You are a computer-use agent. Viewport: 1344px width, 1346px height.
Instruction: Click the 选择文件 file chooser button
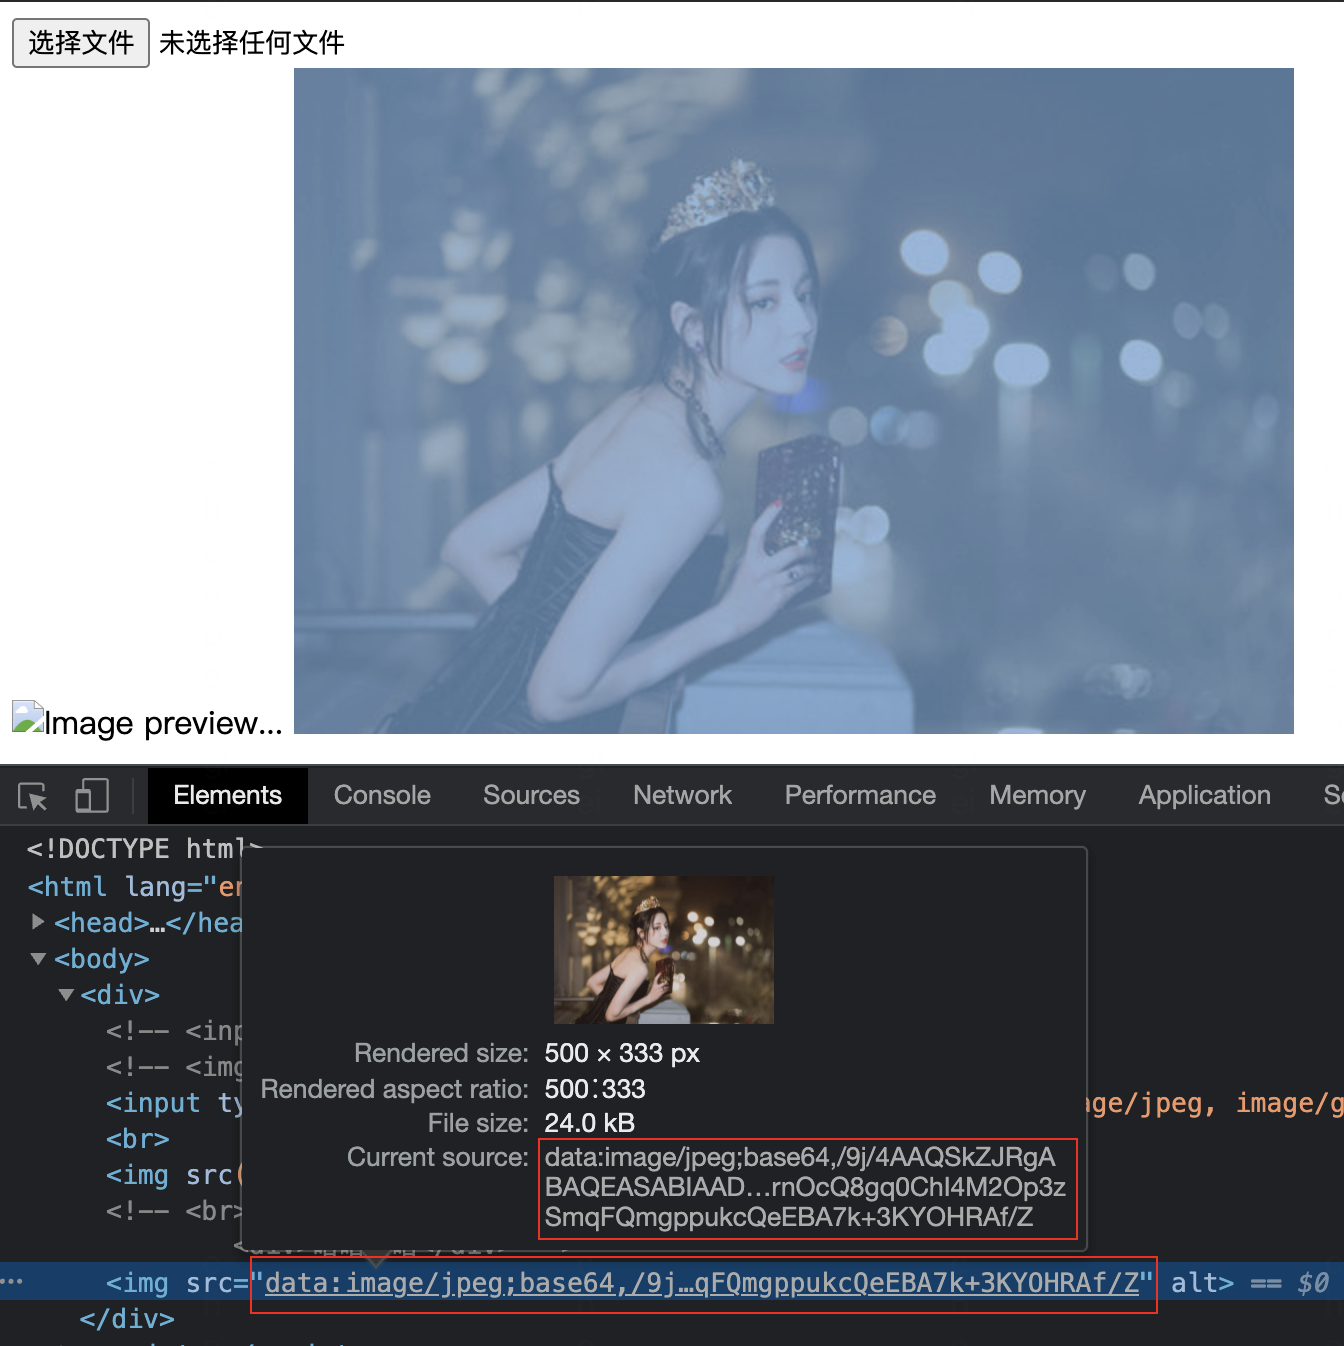tap(80, 42)
